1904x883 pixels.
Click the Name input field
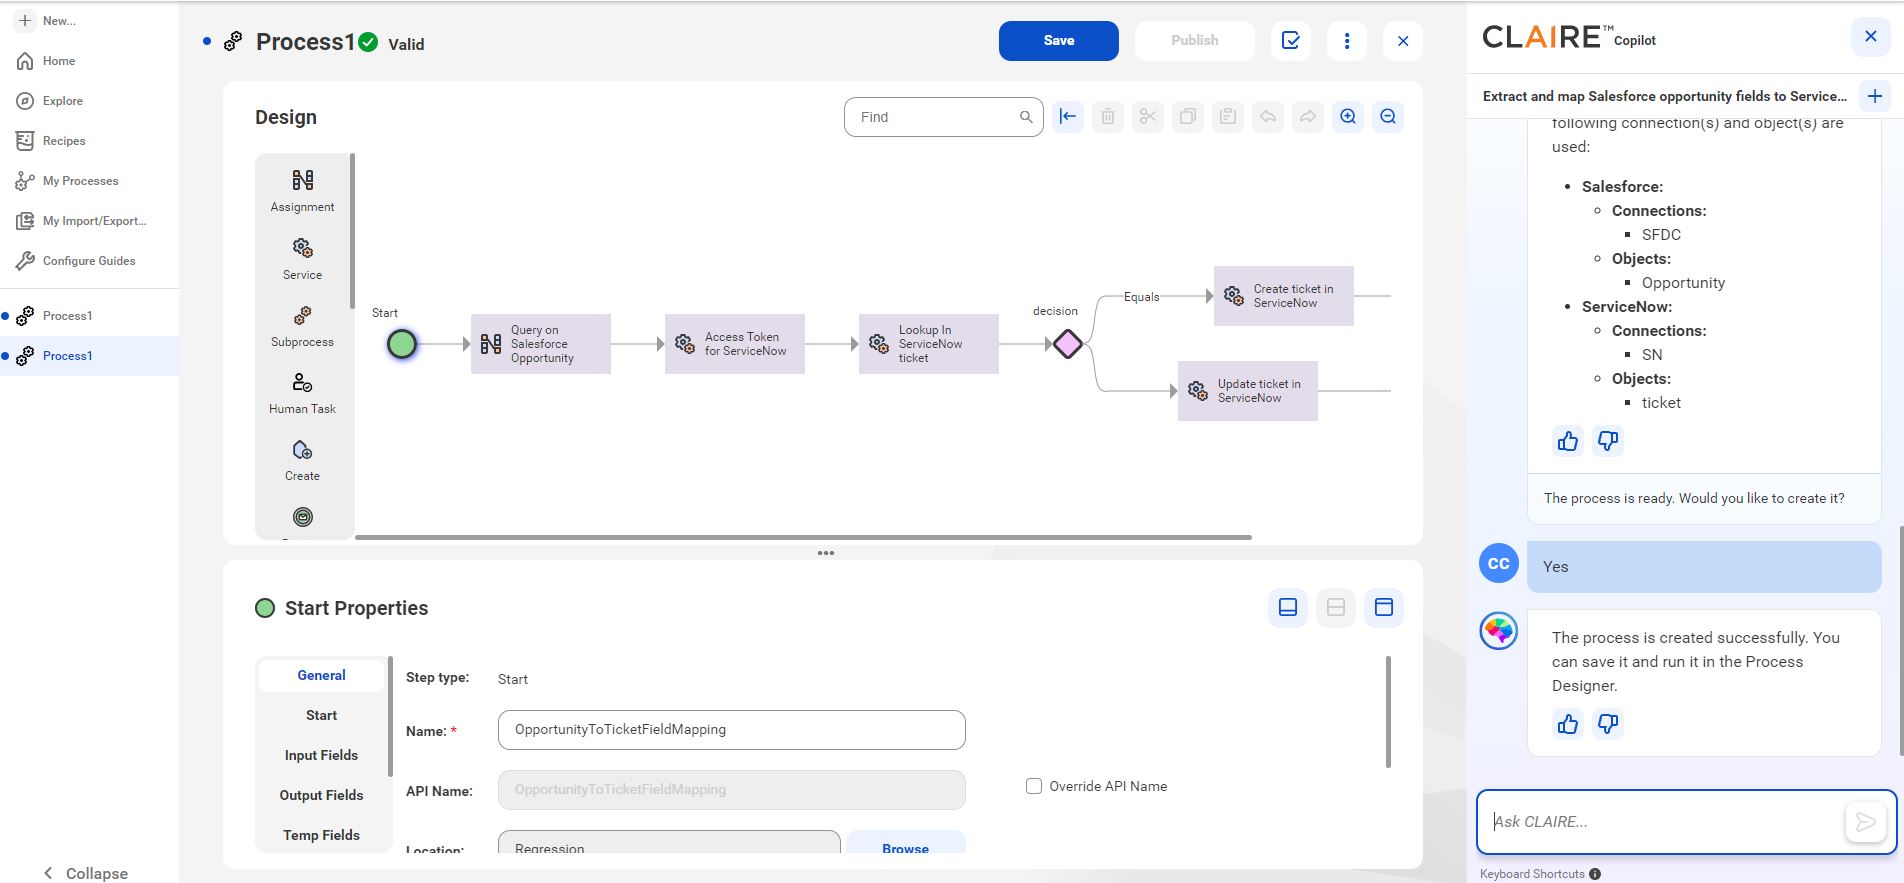click(x=732, y=730)
